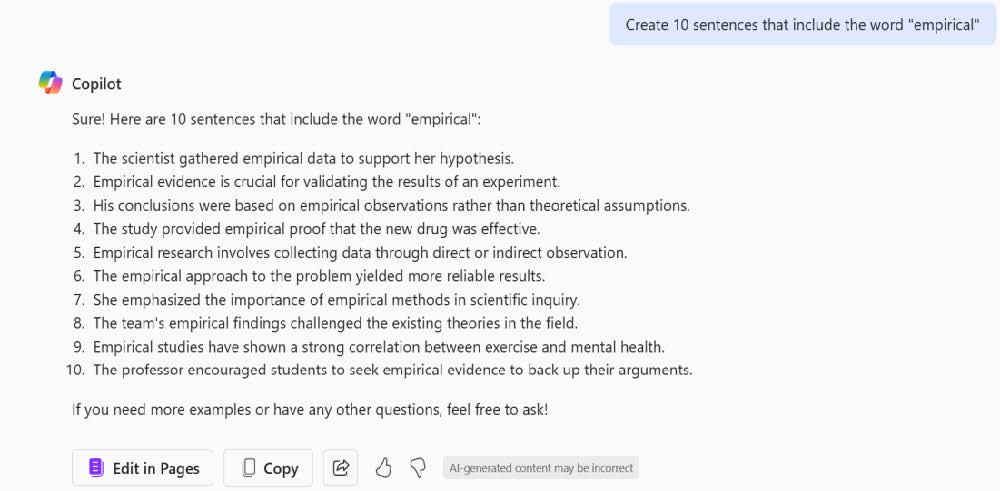Click sentence 5 about direct or indirect observation
1000x491 pixels.
(x=360, y=253)
